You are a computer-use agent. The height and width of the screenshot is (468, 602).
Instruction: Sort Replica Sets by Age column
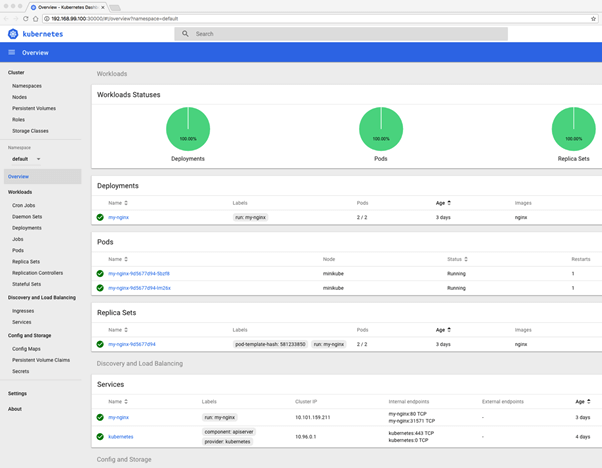(x=443, y=330)
